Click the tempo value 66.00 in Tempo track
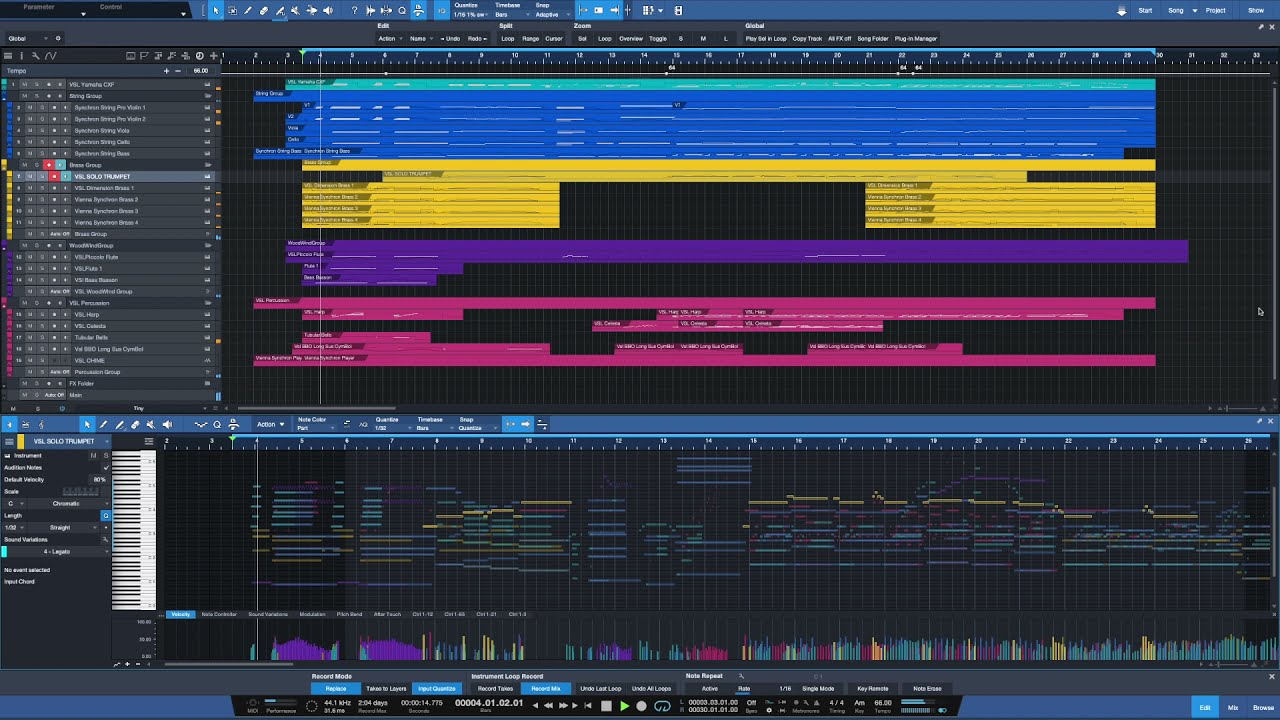The width and height of the screenshot is (1280, 720). [201, 71]
